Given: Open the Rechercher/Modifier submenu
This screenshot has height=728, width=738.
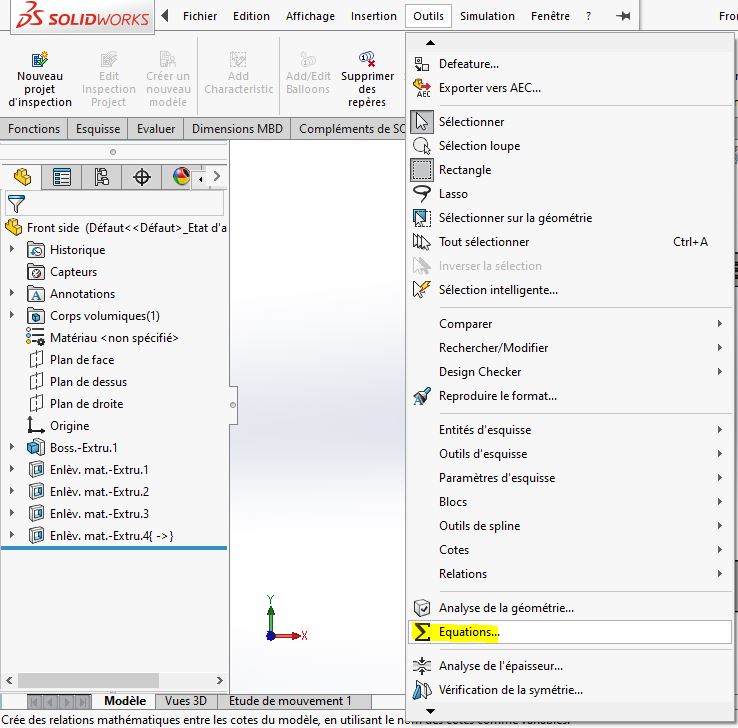Looking at the screenshot, I should [x=571, y=348].
